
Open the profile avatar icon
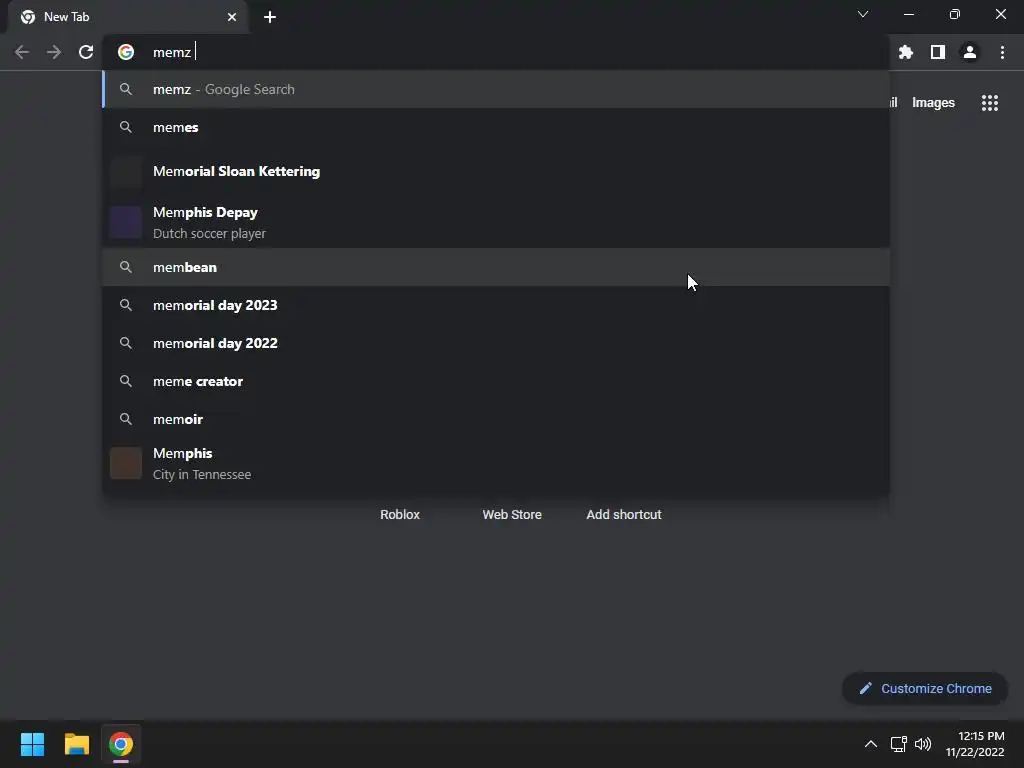(970, 52)
